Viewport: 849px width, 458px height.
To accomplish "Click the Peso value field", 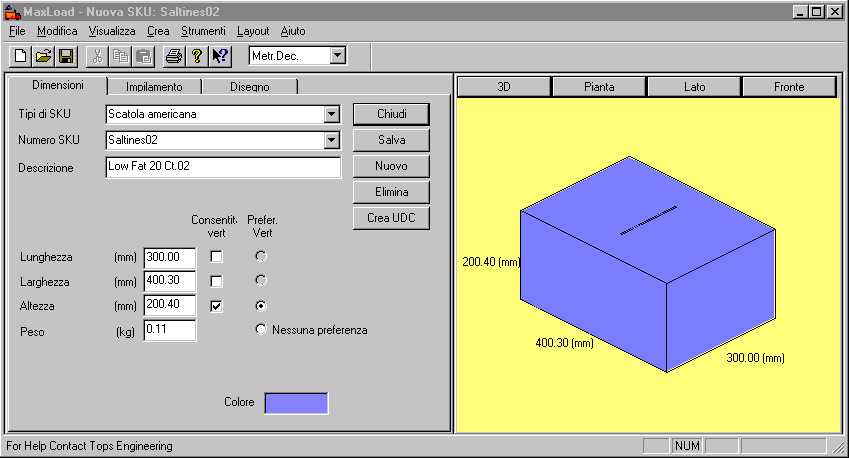I will click(x=170, y=330).
